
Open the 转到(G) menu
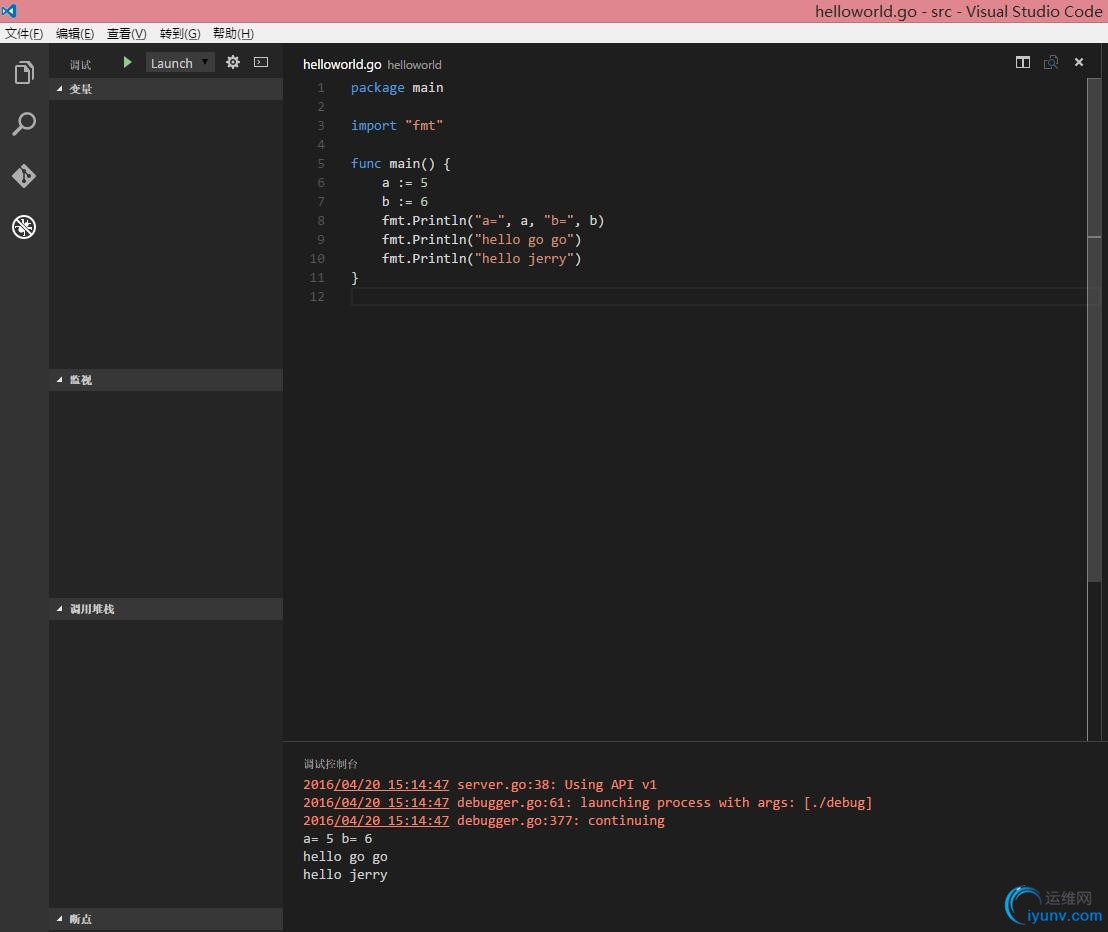point(180,33)
